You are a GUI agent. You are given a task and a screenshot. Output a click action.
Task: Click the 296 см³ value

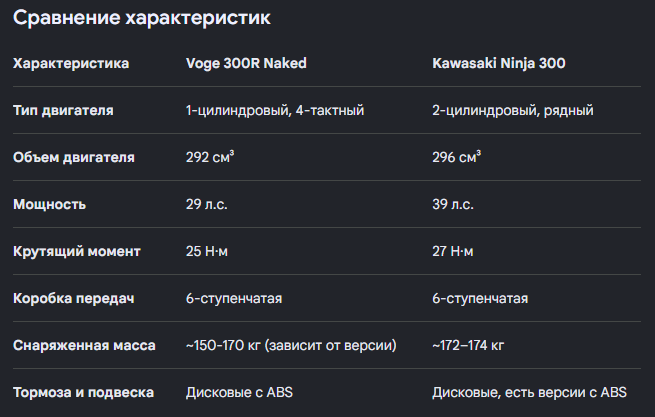(x=457, y=157)
